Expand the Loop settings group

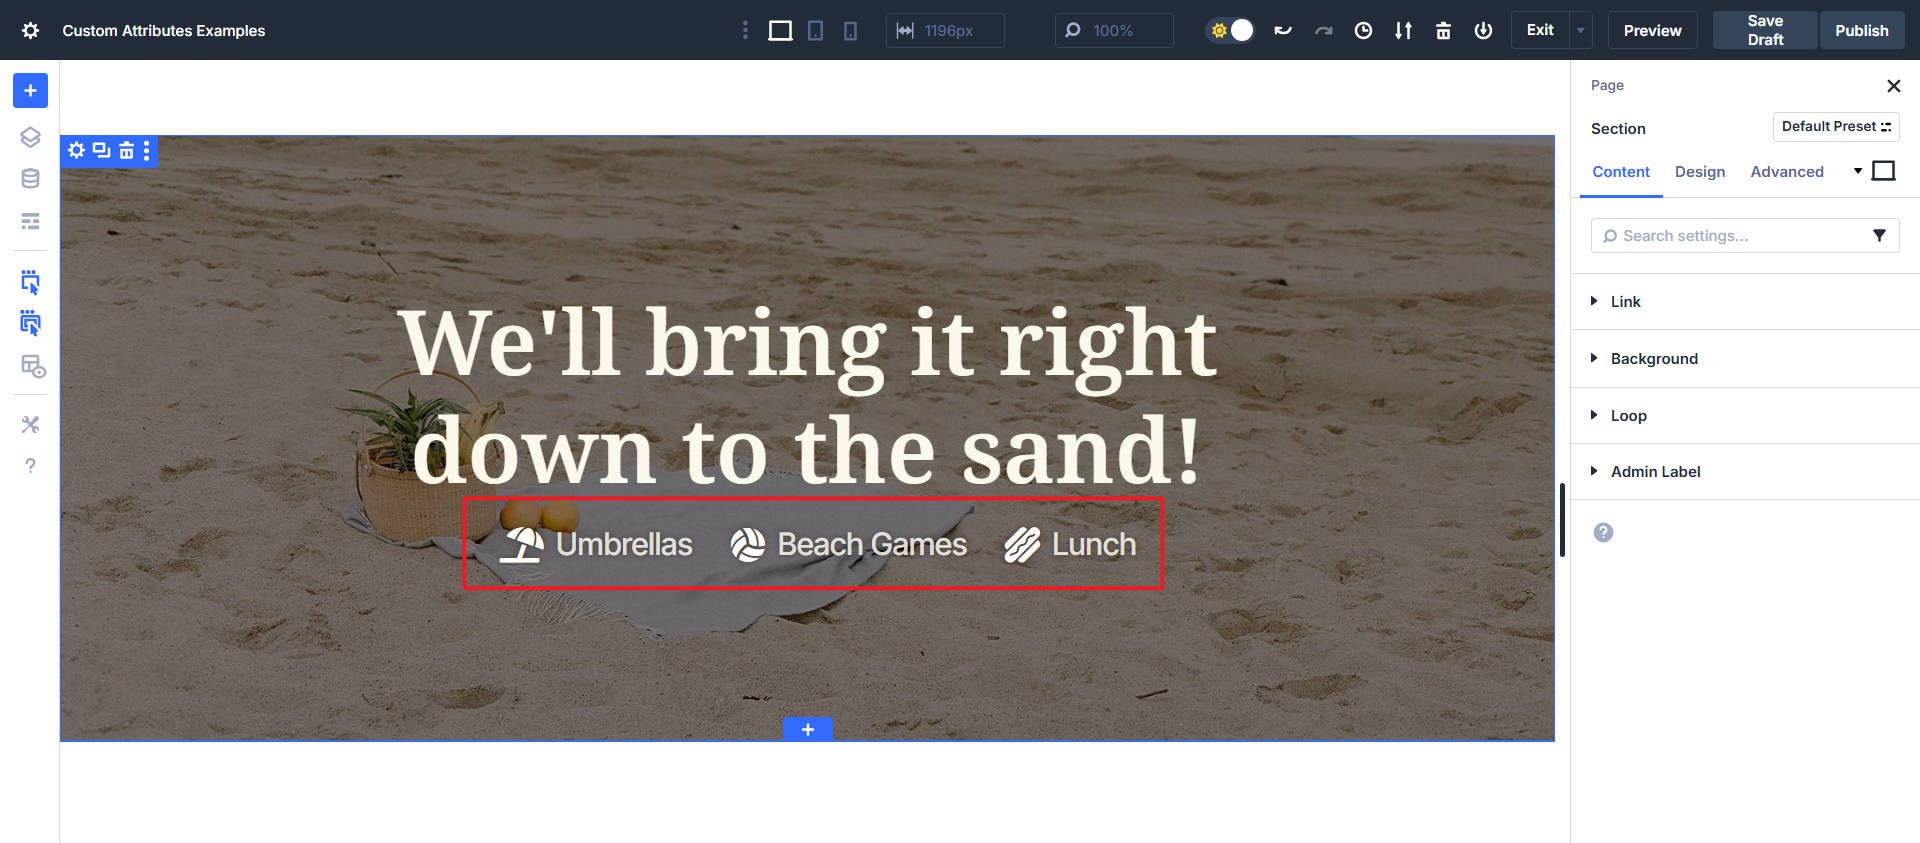pyautogui.click(x=1628, y=416)
